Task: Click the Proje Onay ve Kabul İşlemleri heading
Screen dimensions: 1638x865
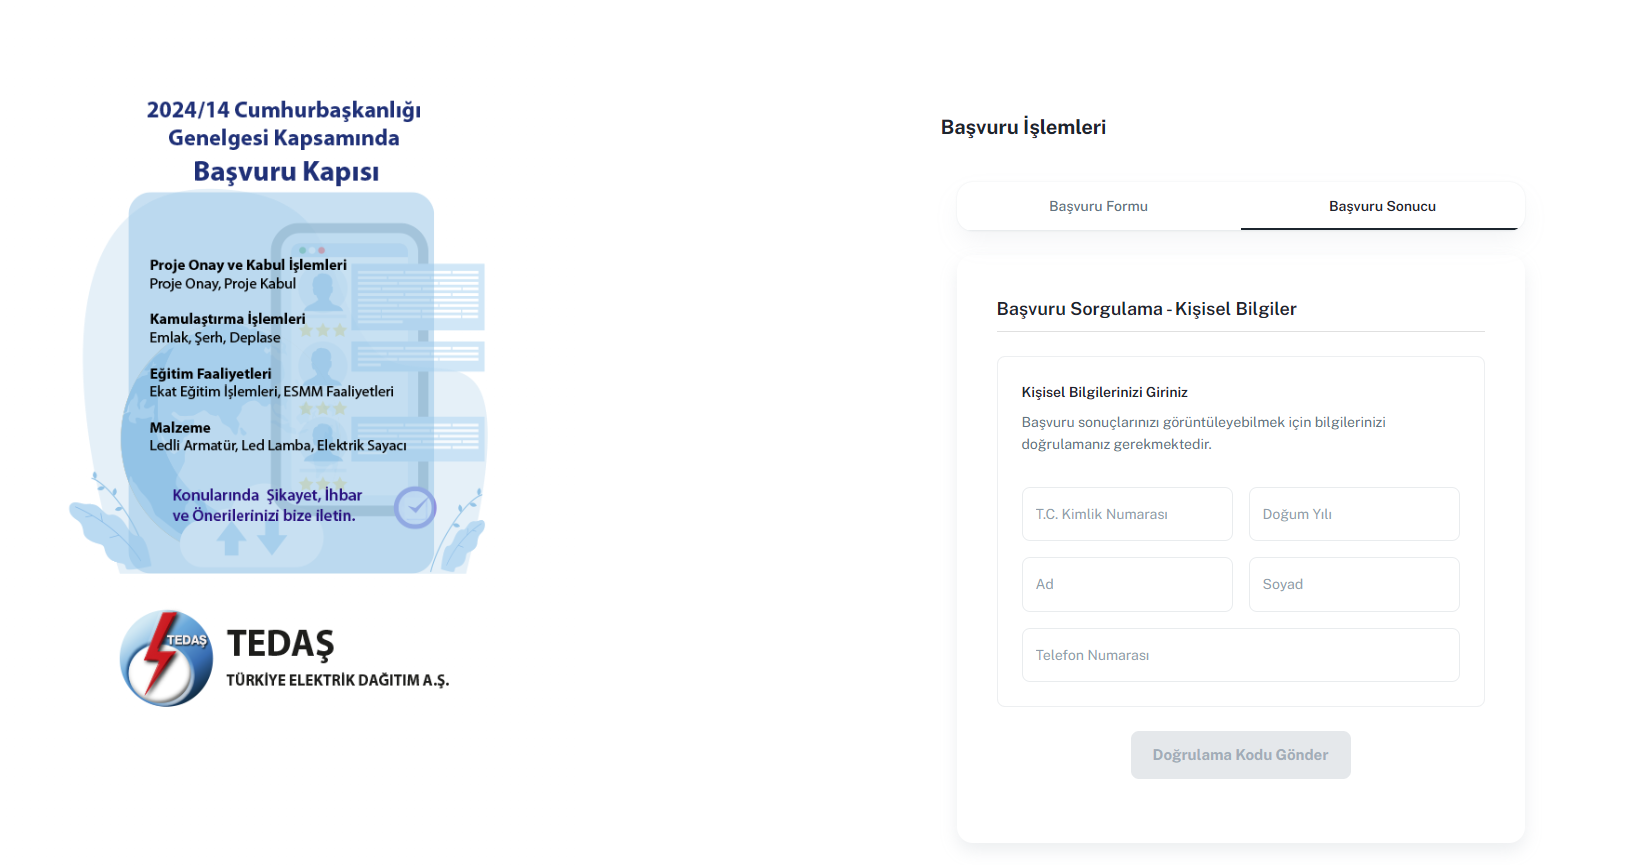Action: click(x=248, y=265)
